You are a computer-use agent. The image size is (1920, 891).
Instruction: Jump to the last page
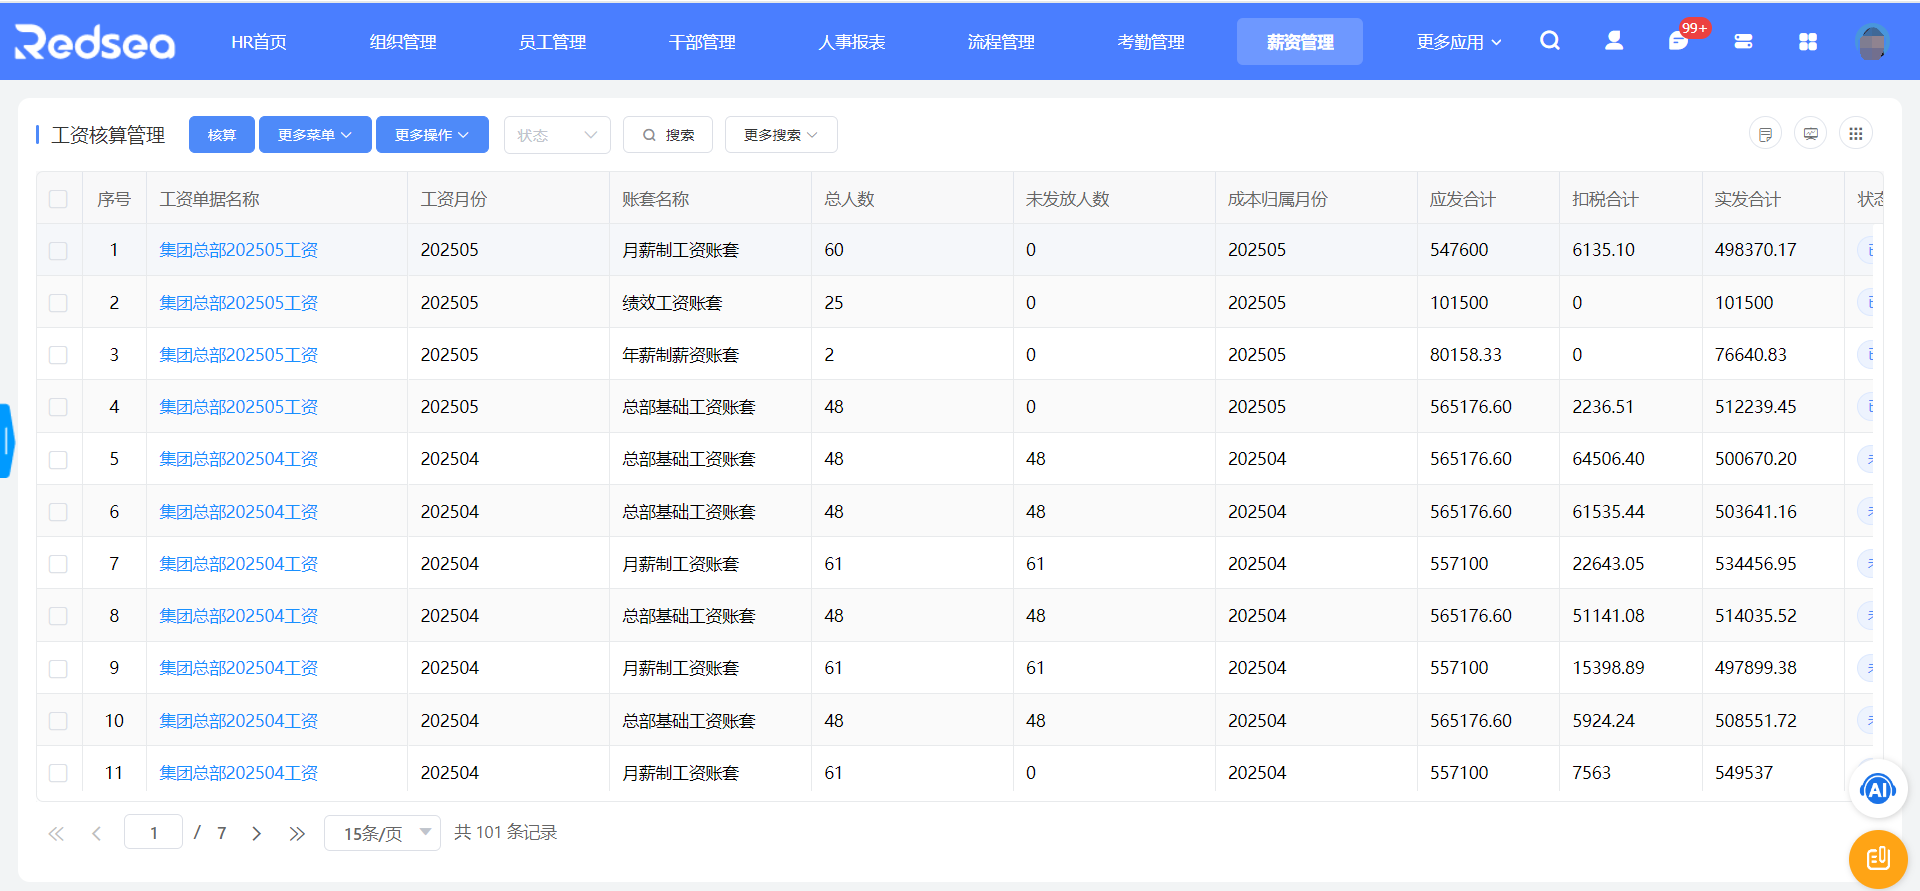(x=297, y=833)
